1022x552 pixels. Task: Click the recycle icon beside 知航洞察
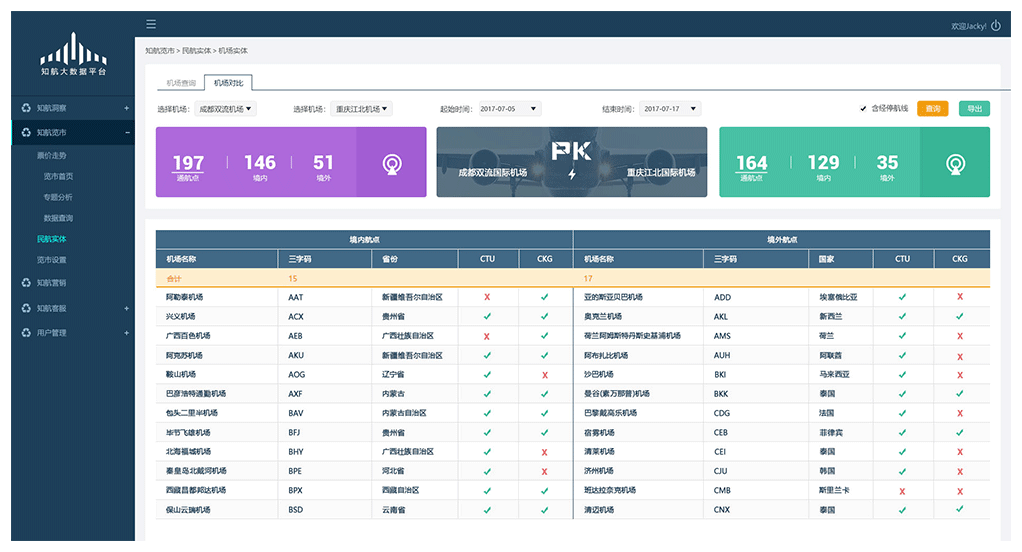point(26,108)
